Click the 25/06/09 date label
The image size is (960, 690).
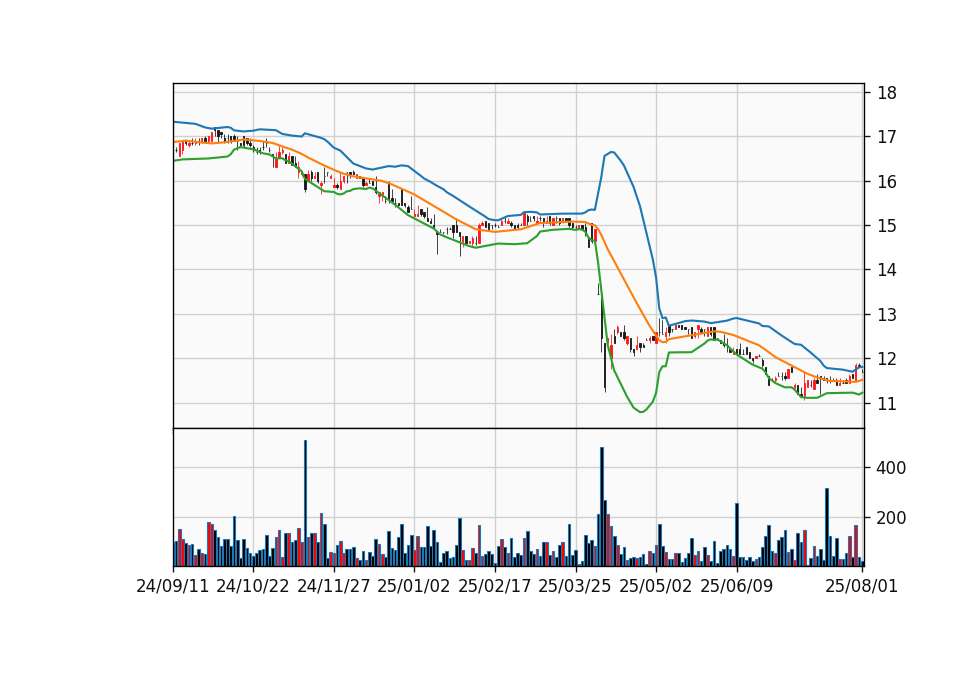click(x=737, y=587)
